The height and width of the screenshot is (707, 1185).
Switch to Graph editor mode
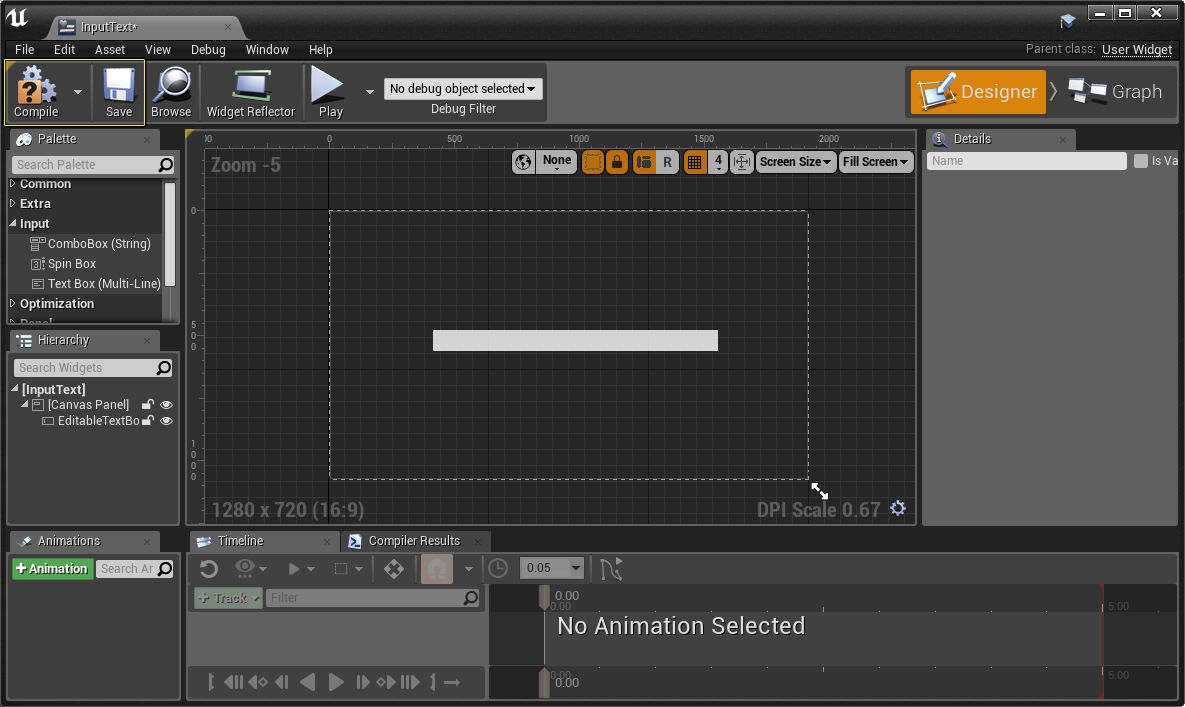tap(1115, 92)
